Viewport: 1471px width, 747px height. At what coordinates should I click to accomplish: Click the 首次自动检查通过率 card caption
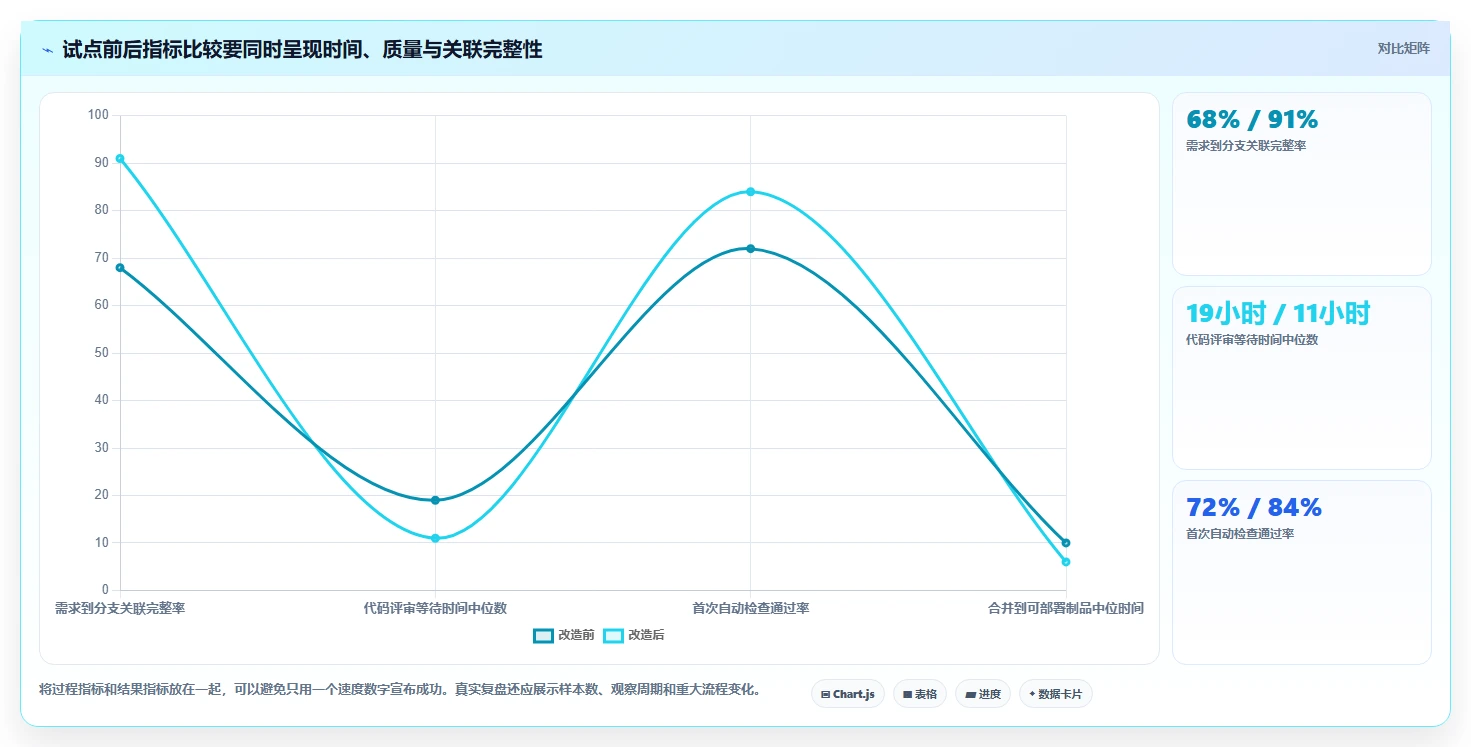[1240, 534]
